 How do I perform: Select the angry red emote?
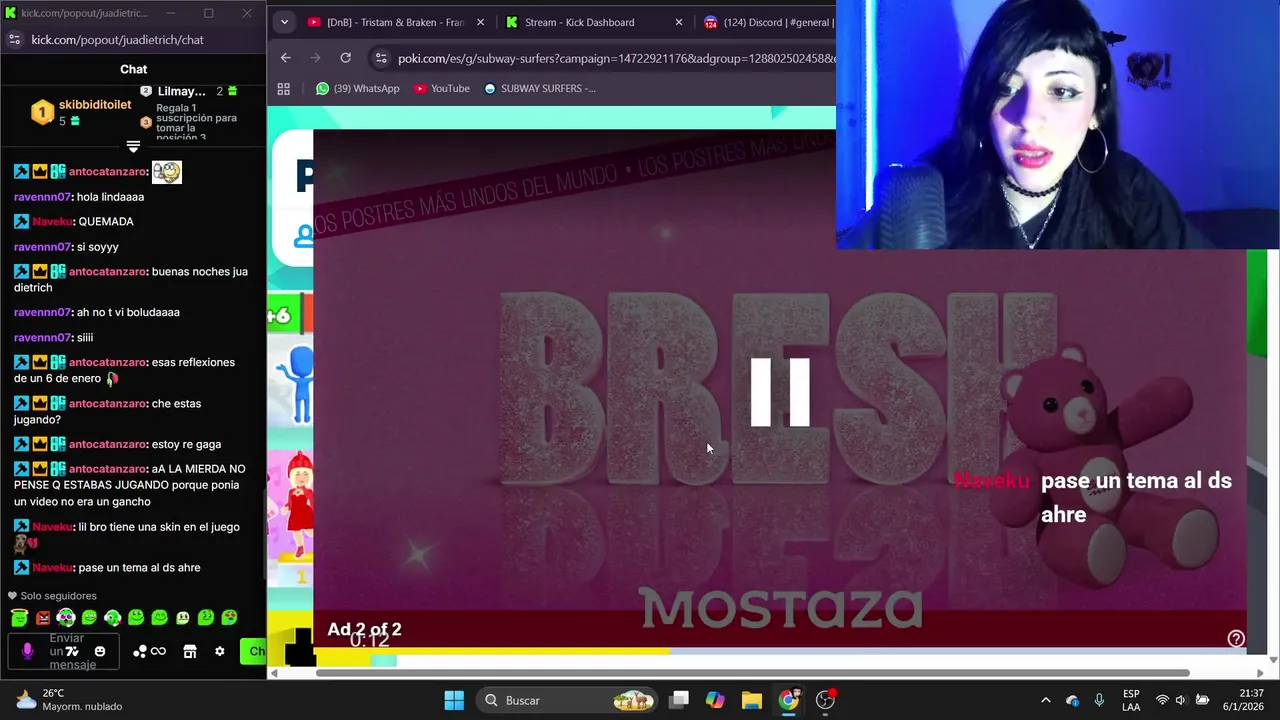(42, 618)
